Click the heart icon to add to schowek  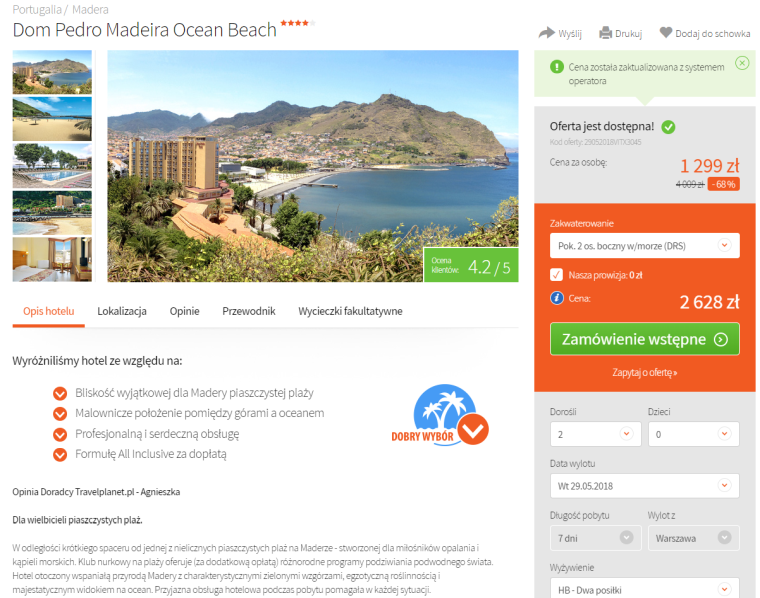[666, 32]
